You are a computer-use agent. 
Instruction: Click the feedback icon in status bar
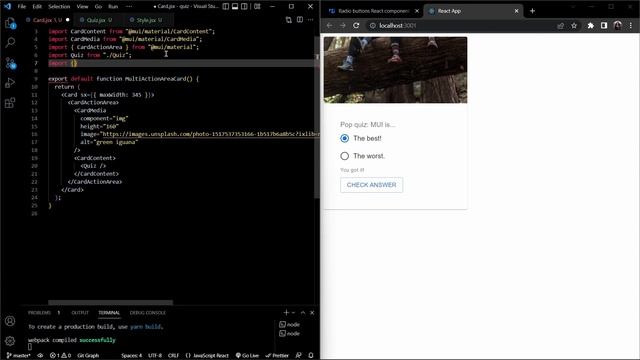(x=299, y=356)
